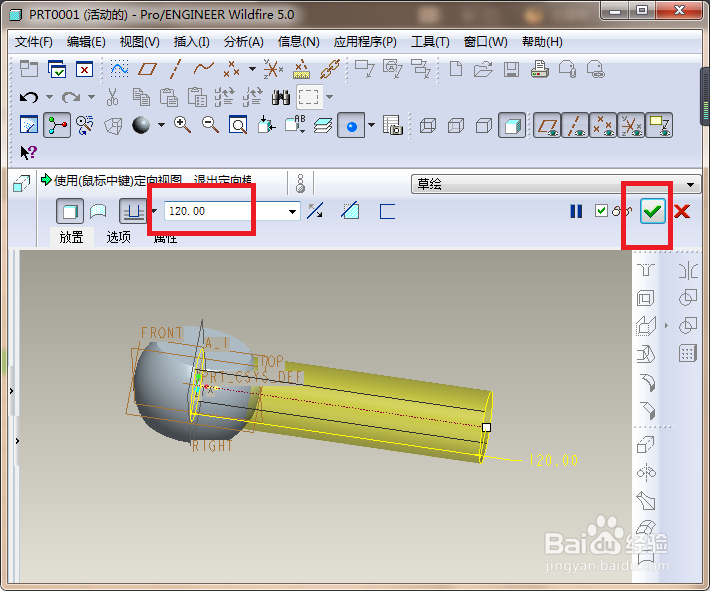This screenshot has height=591, width=710.
Task: Select extrude as solid
Action: [x=70, y=211]
